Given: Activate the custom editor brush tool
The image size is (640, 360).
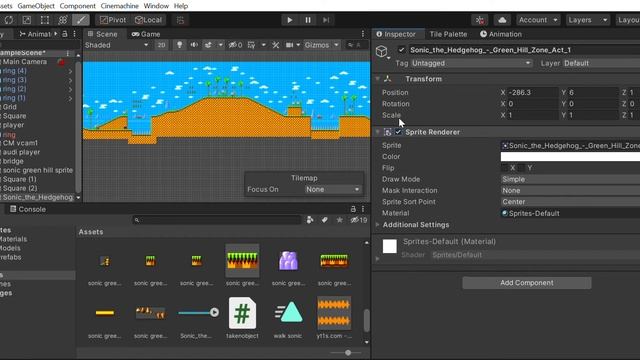Looking at the screenshot, I should [81, 20].
